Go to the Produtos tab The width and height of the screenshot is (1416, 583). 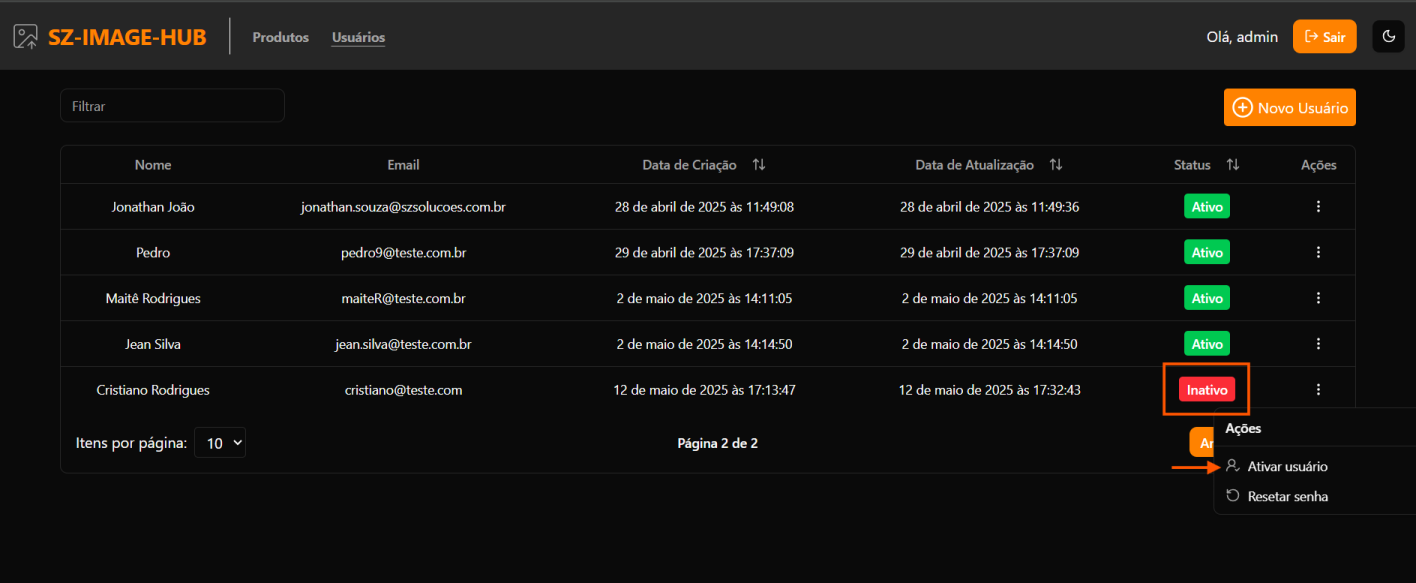[x=280, y=38]
